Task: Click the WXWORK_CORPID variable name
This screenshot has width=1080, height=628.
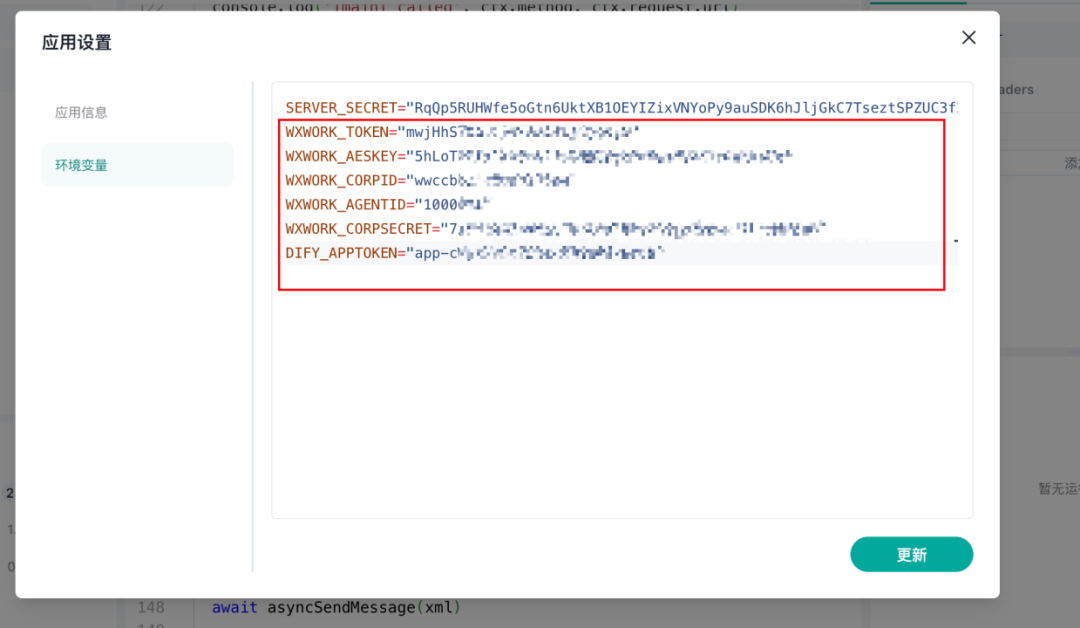Action: pos(340,180)
